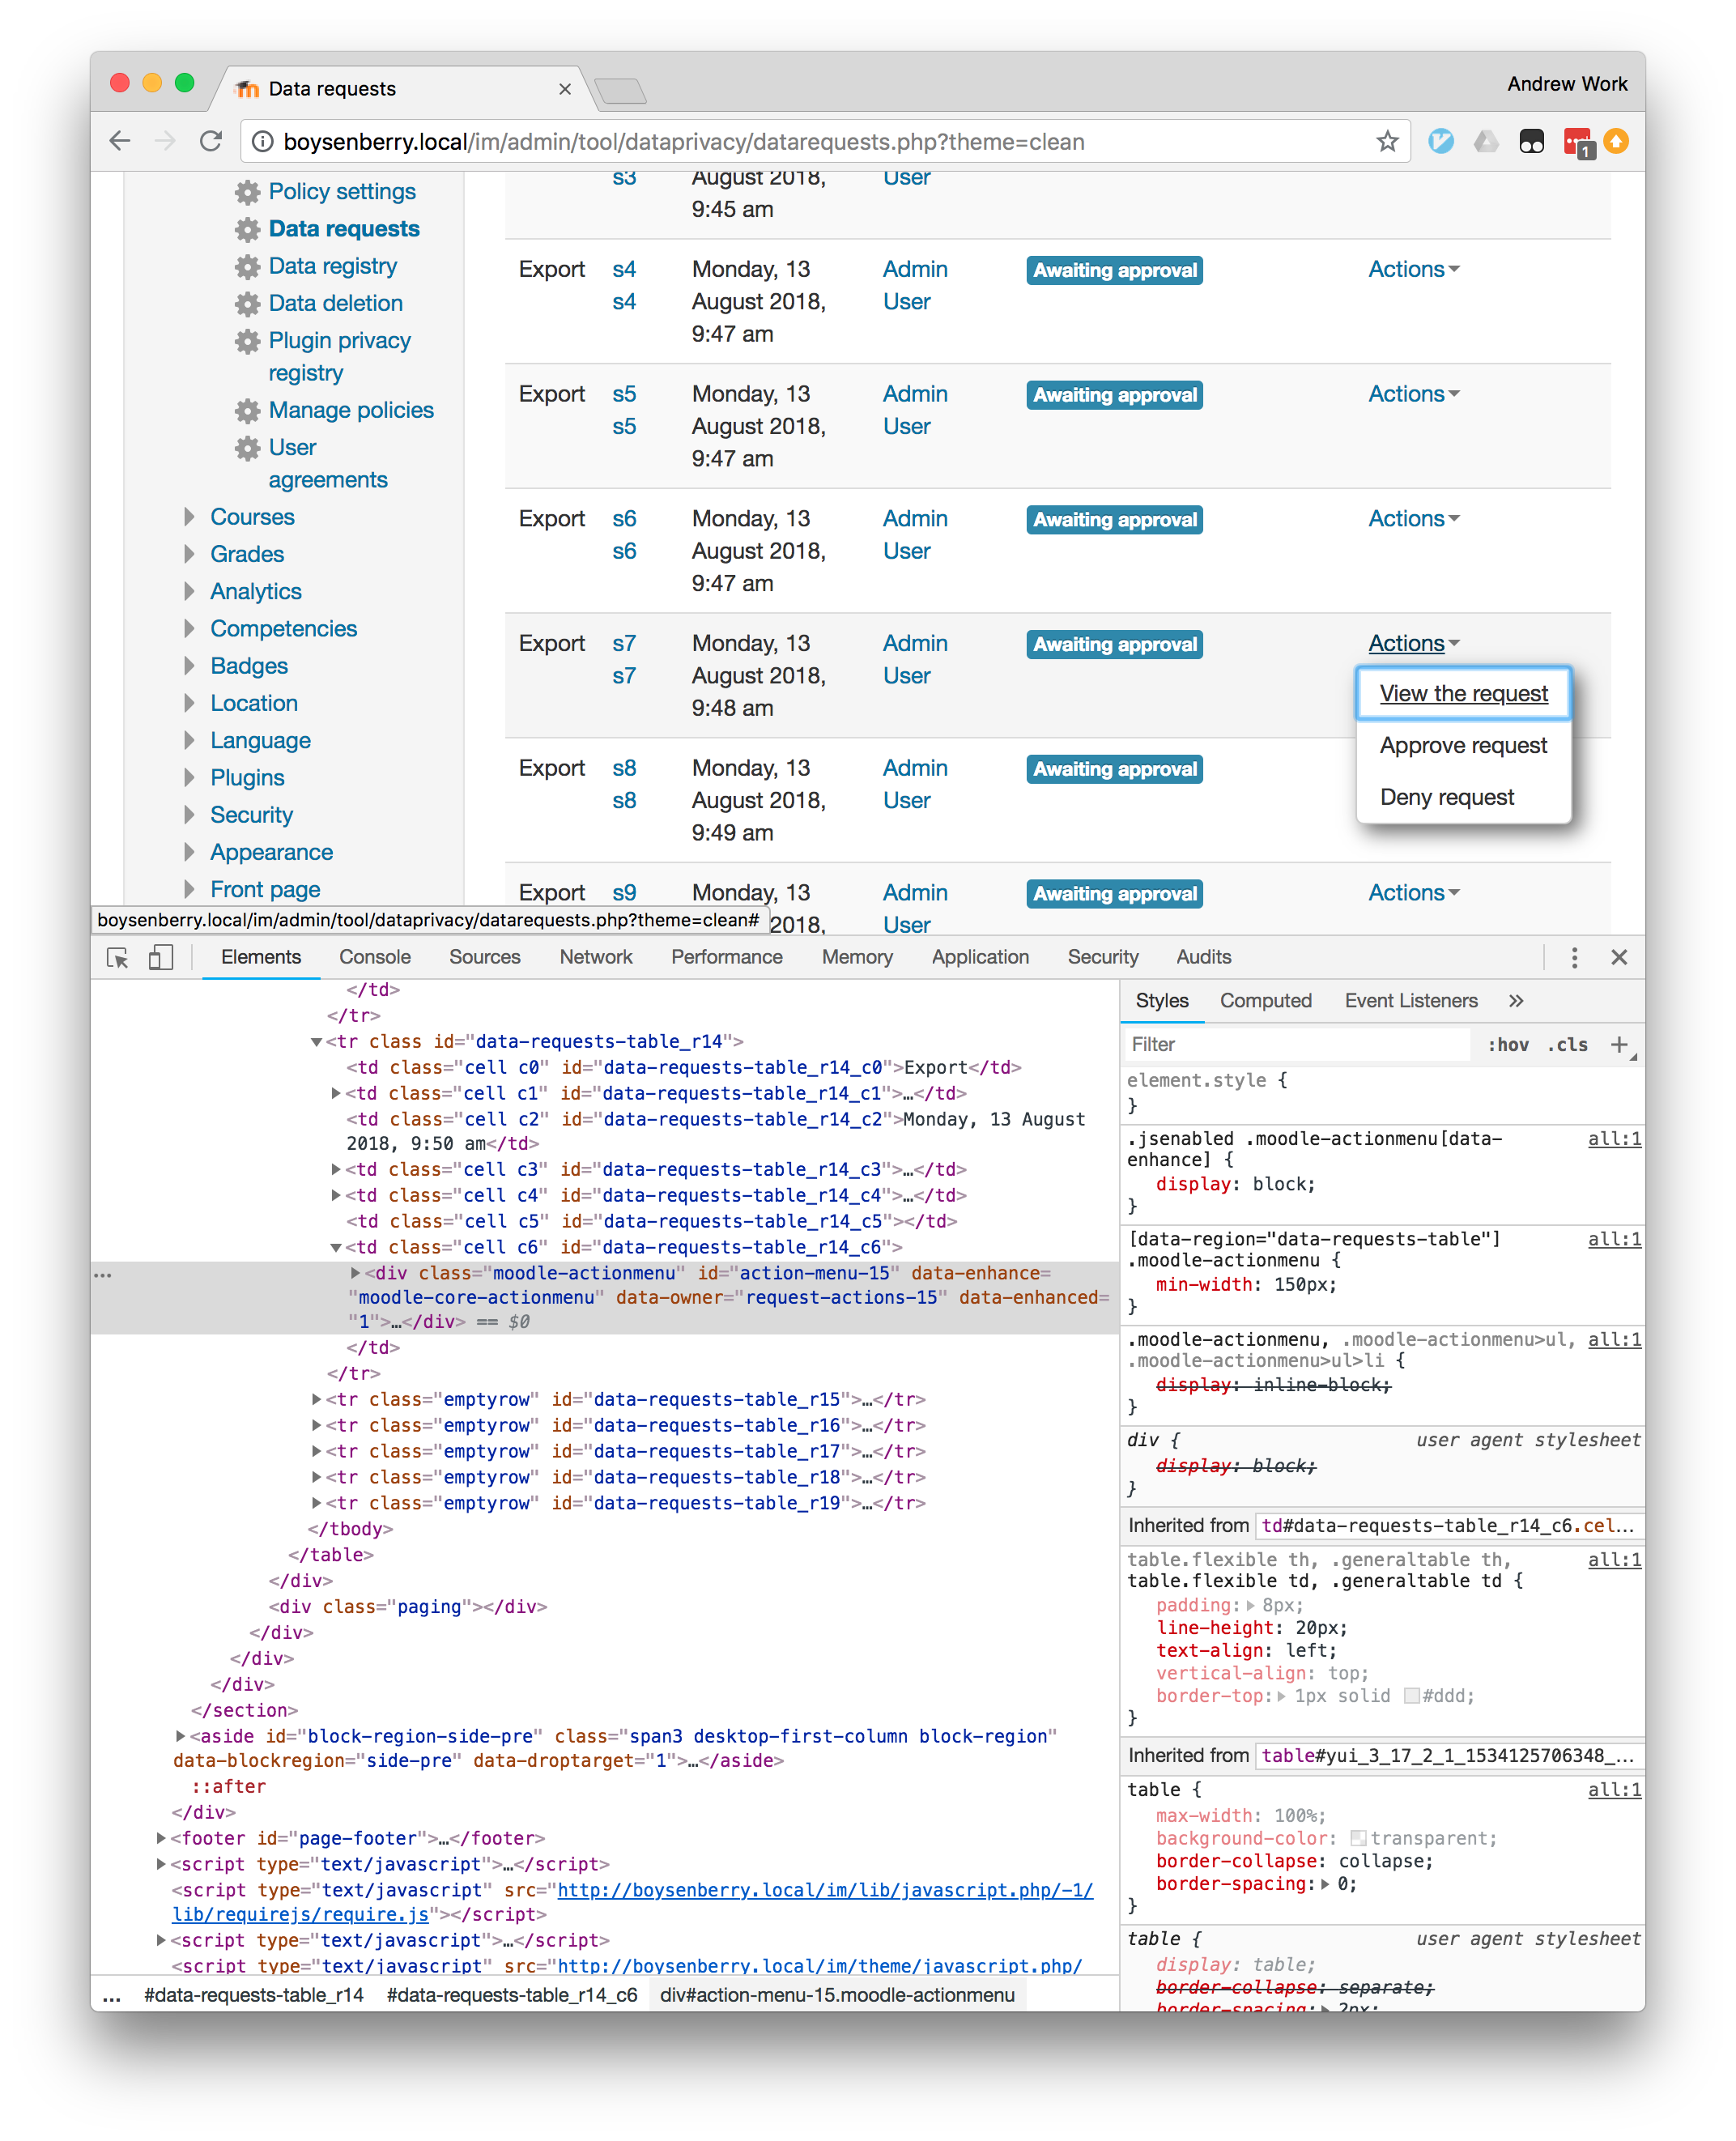Open Actions dropdown for s5 request
This screenshot has height=2141, width=1736.
point(1413,394)
